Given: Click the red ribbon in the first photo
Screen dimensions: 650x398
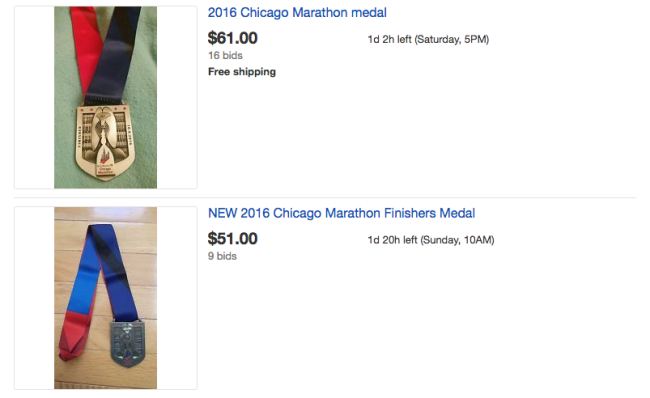Looking at the screenshot, I should coord(87,46).
